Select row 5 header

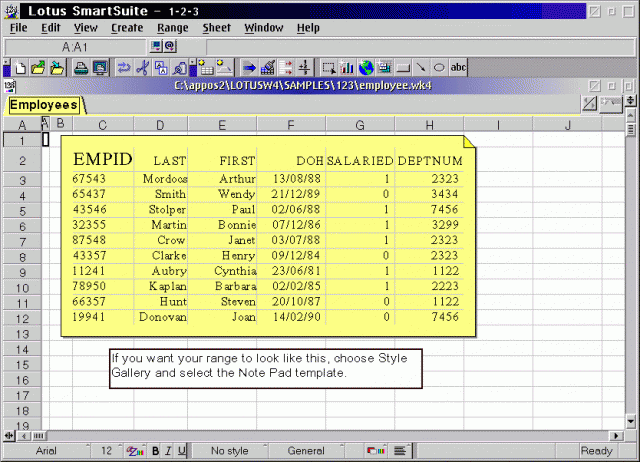[x=22, y=211]
